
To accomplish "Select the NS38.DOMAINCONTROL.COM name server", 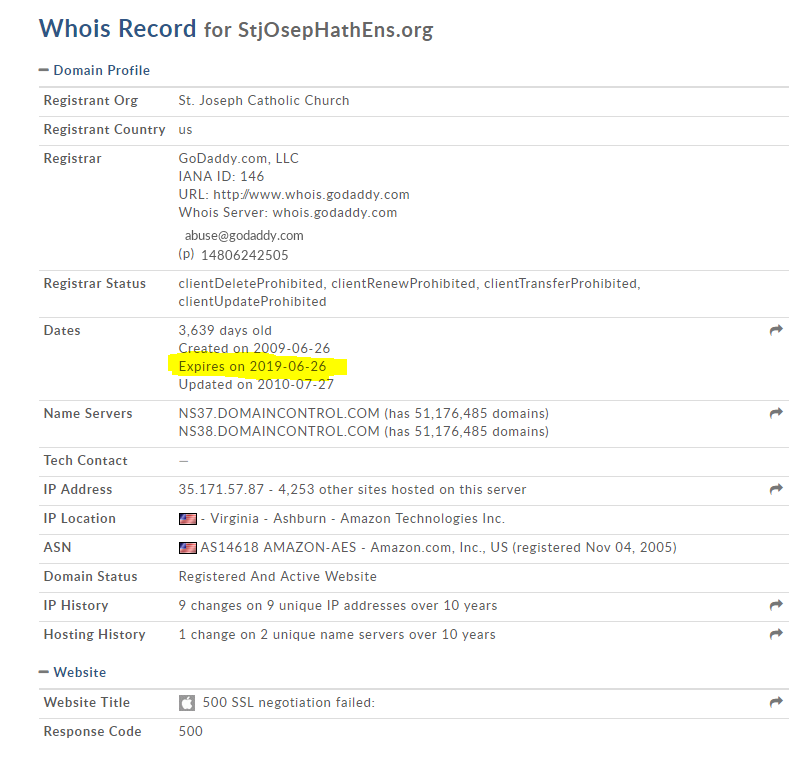I will [279, 432].
